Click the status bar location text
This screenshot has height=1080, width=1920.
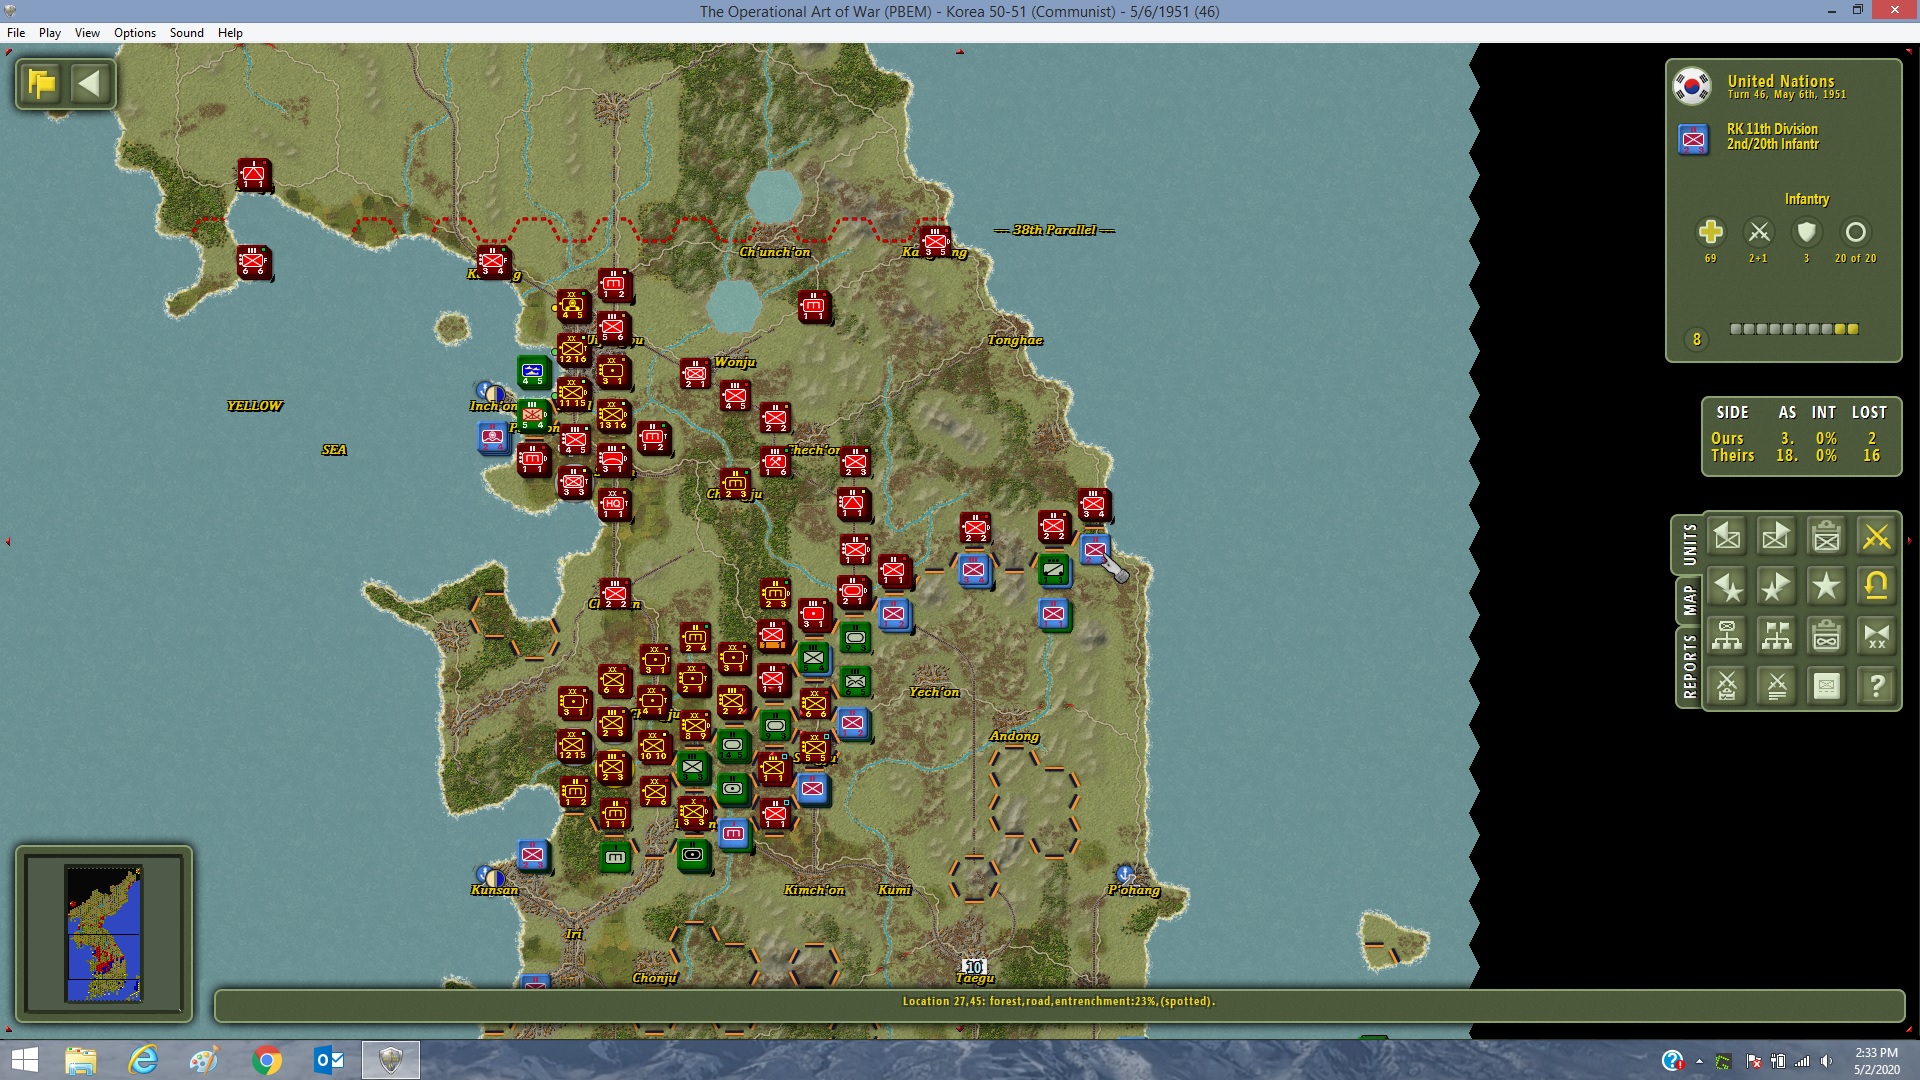coord(1059,1001)
